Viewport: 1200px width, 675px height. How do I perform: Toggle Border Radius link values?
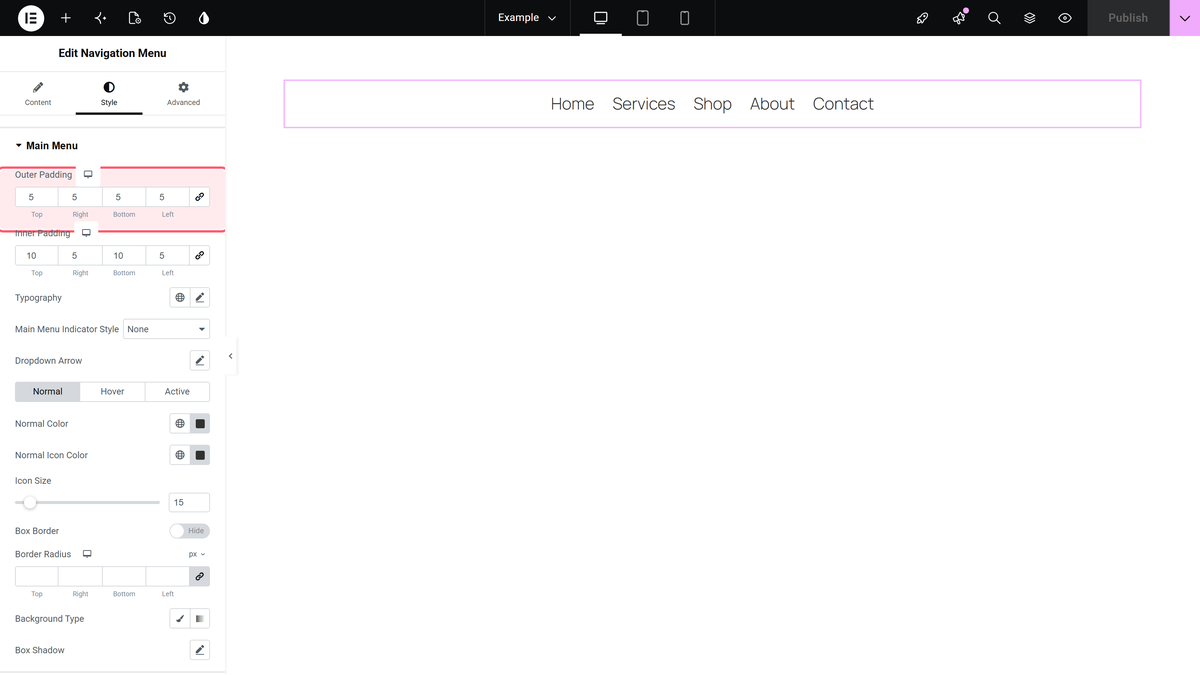(x=200, y=576)
